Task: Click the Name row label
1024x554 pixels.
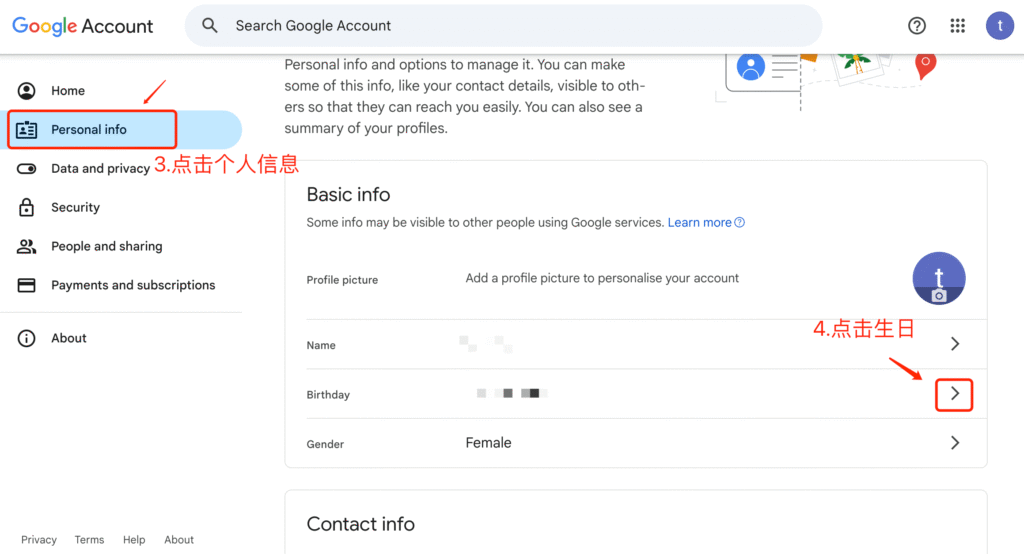Action: pyautogui.click(x=321, y=345)
